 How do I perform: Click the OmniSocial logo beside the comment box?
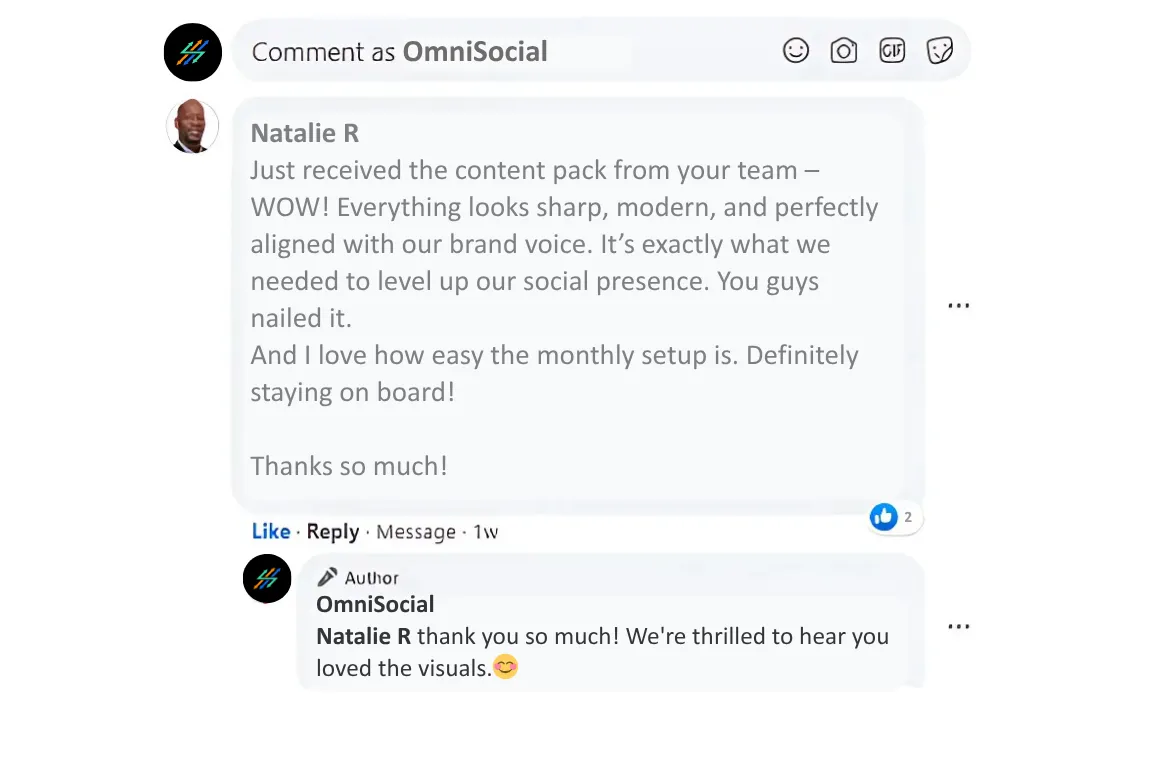[x=193, y=52]
